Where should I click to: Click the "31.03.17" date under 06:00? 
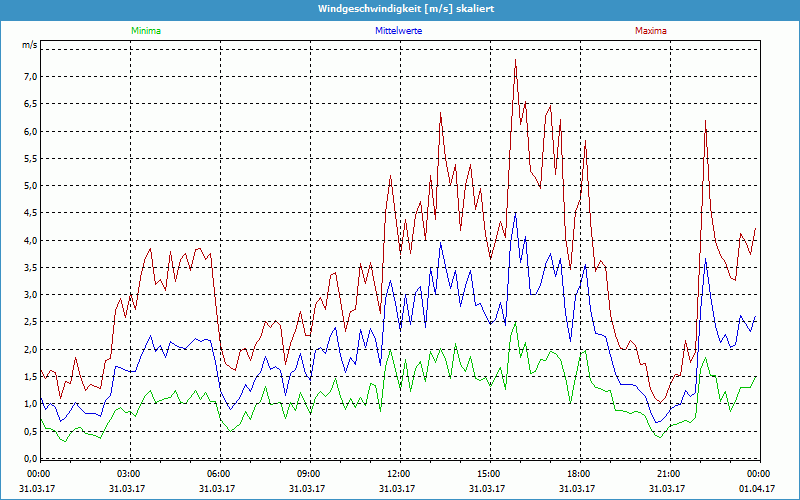217,488
